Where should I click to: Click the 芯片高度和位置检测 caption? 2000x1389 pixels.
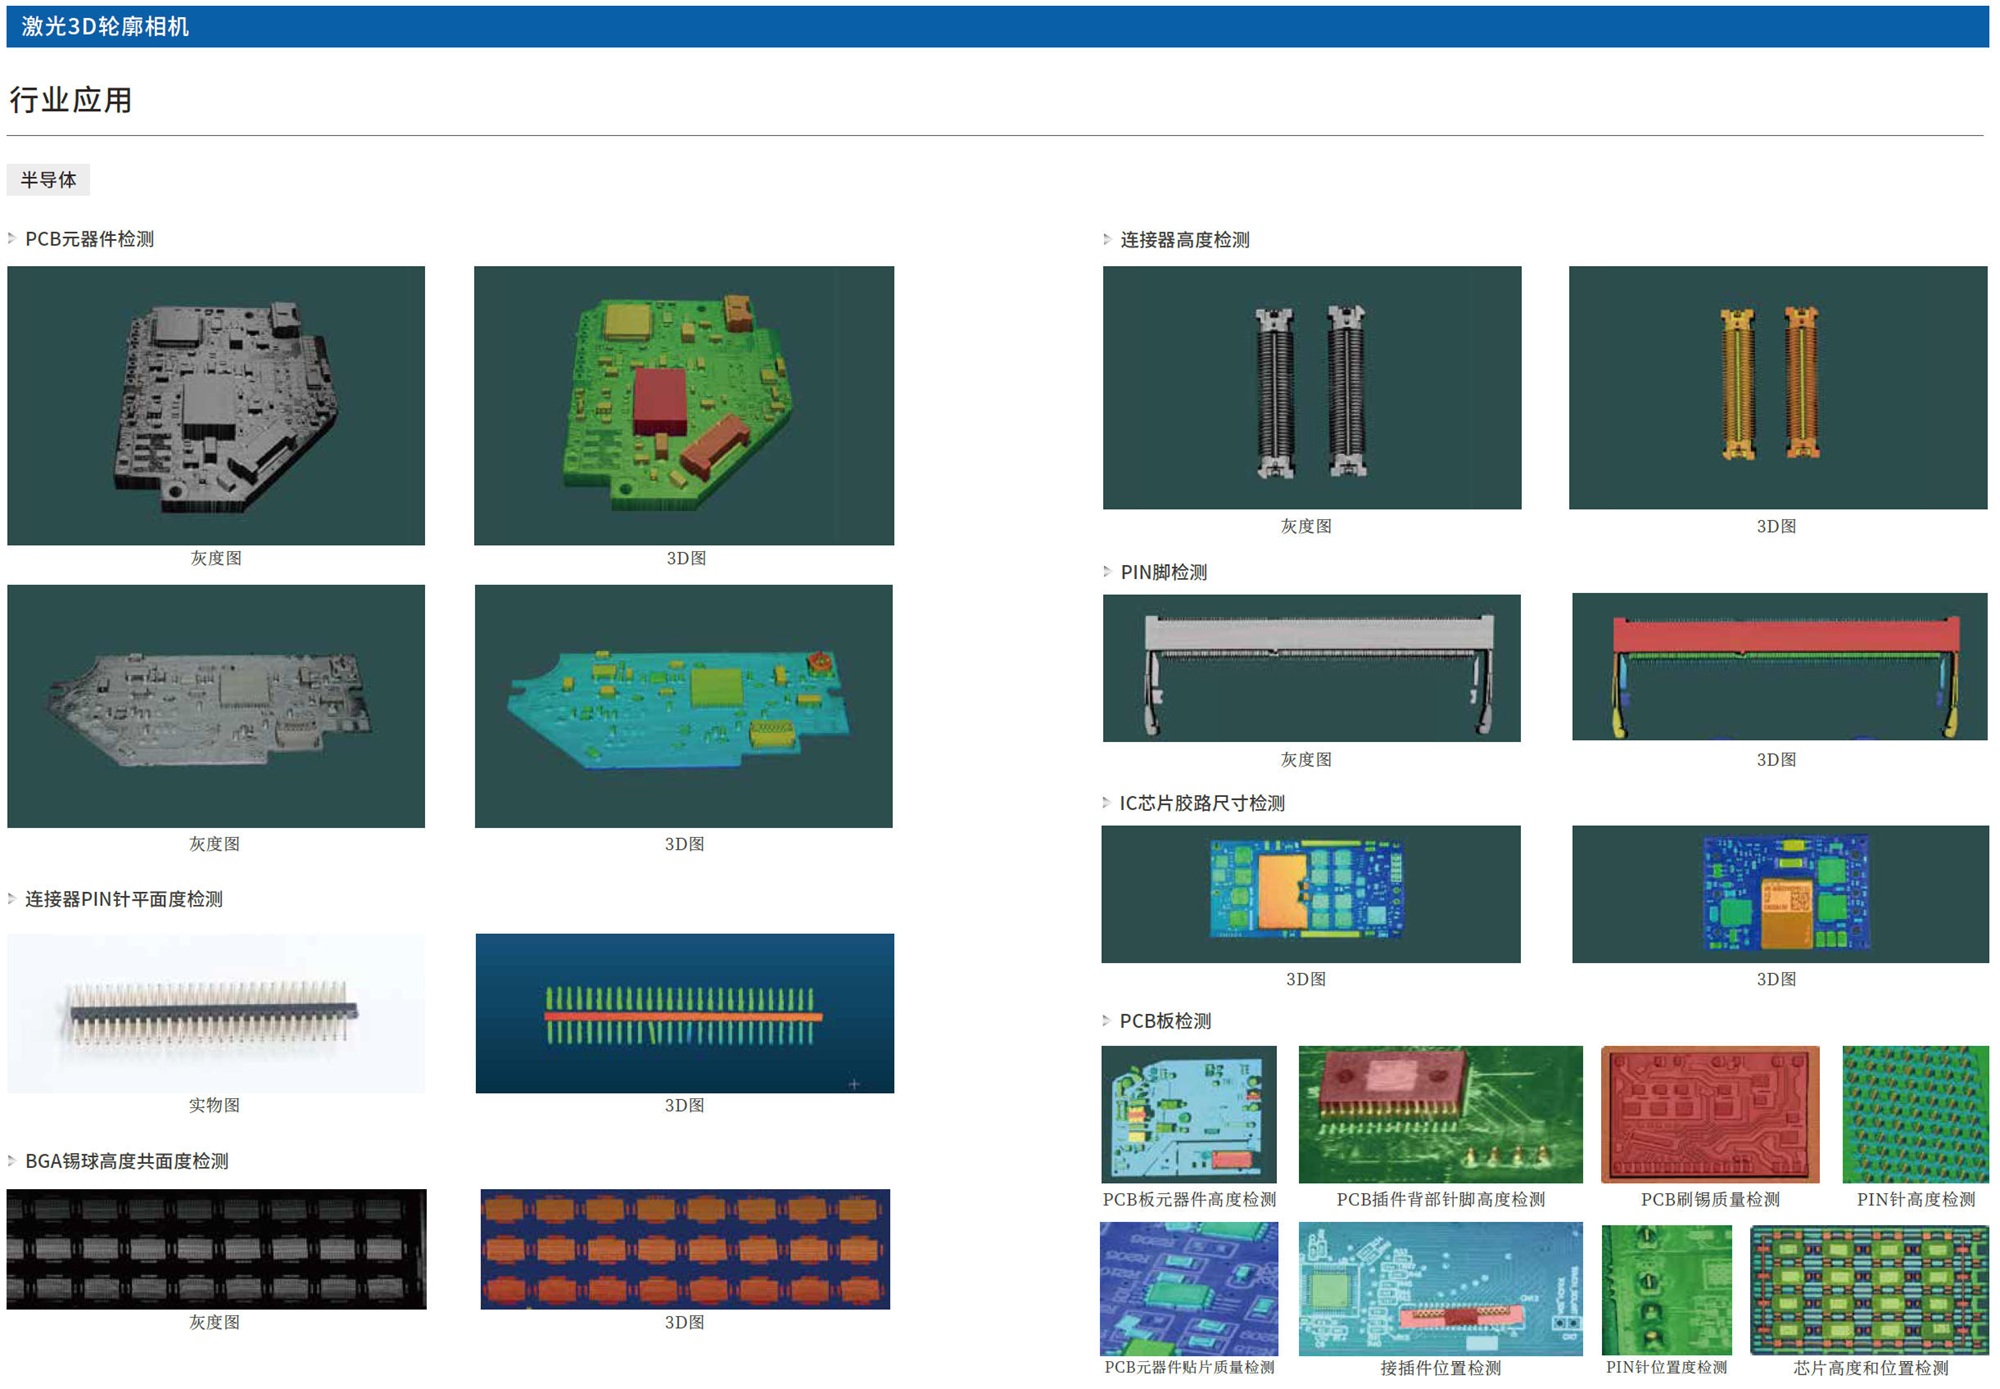point(1870,1368)
